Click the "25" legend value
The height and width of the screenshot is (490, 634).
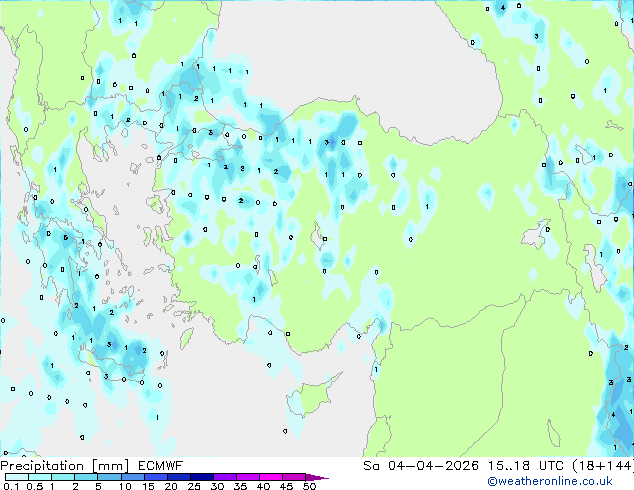(194, 486)
